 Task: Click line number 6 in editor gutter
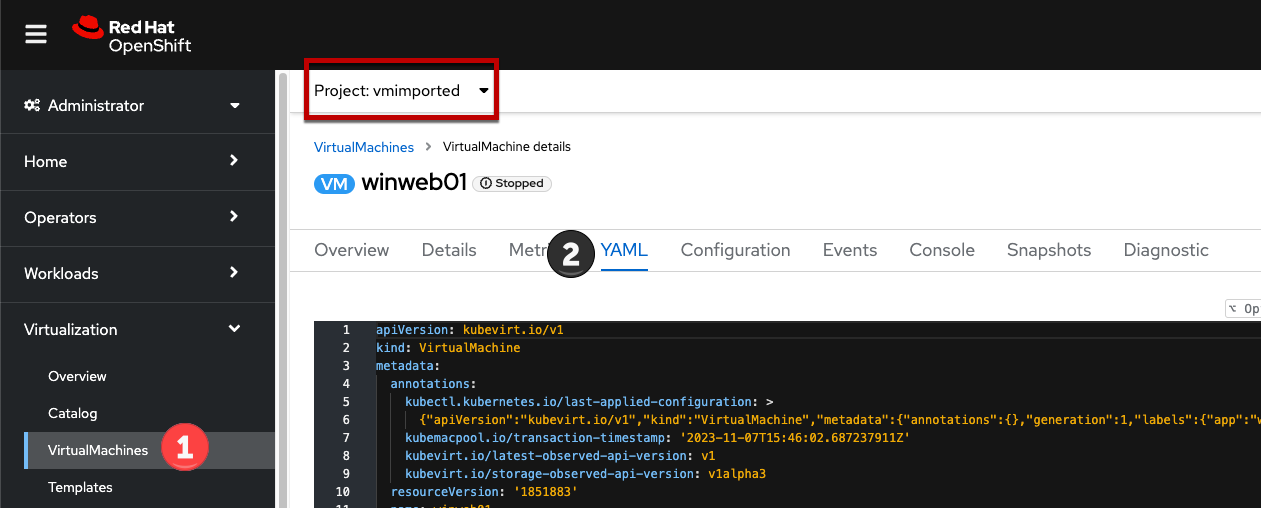346,420
